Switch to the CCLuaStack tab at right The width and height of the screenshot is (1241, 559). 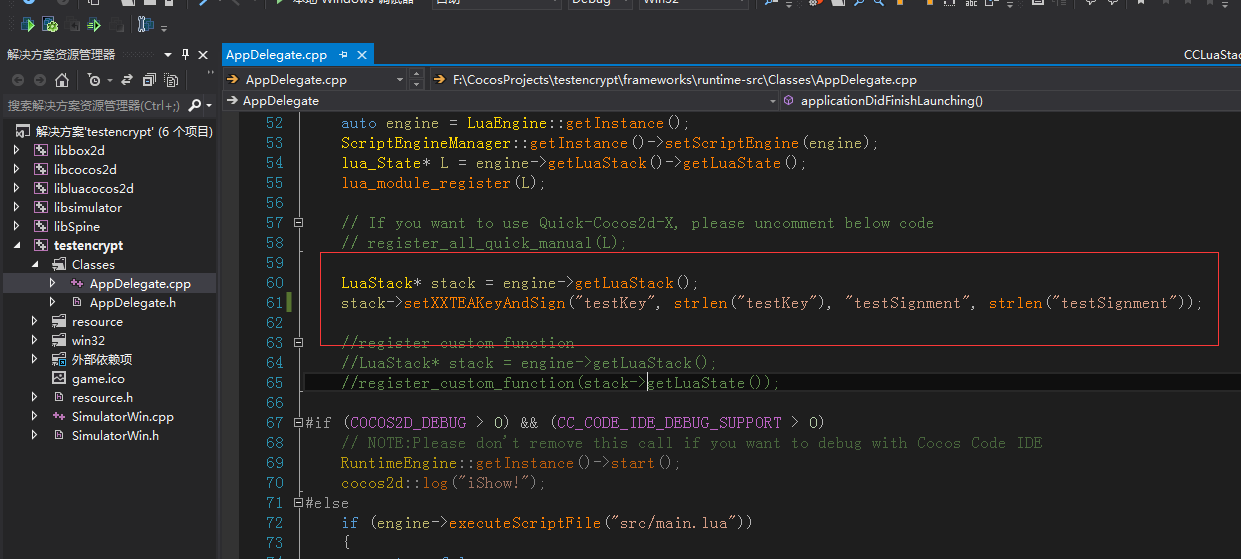(x=1211, y=54)
